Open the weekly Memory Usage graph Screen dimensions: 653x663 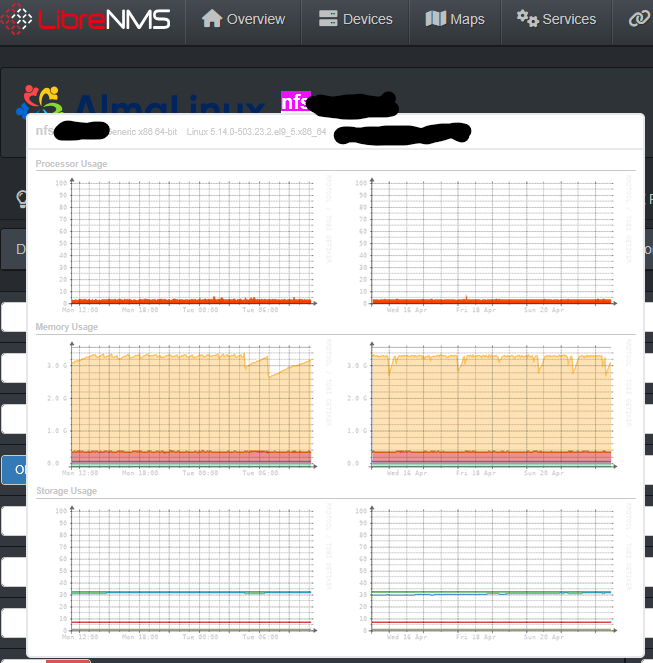pos(487,408)
